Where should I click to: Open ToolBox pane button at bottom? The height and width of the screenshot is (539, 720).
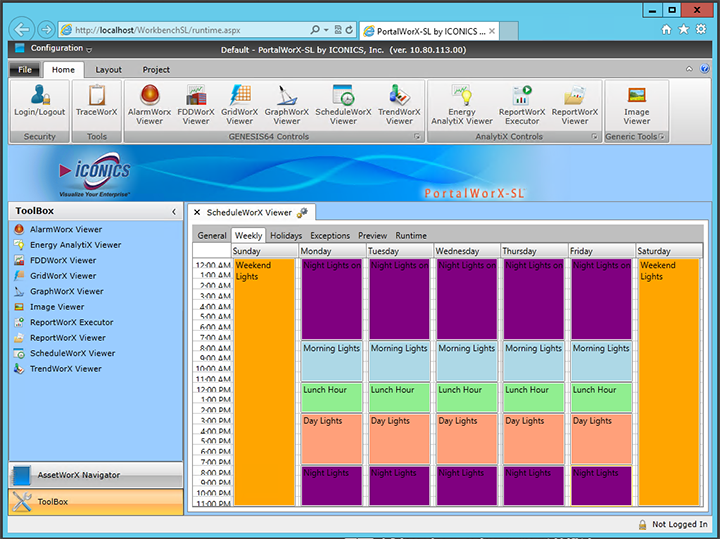coord(96,501)
